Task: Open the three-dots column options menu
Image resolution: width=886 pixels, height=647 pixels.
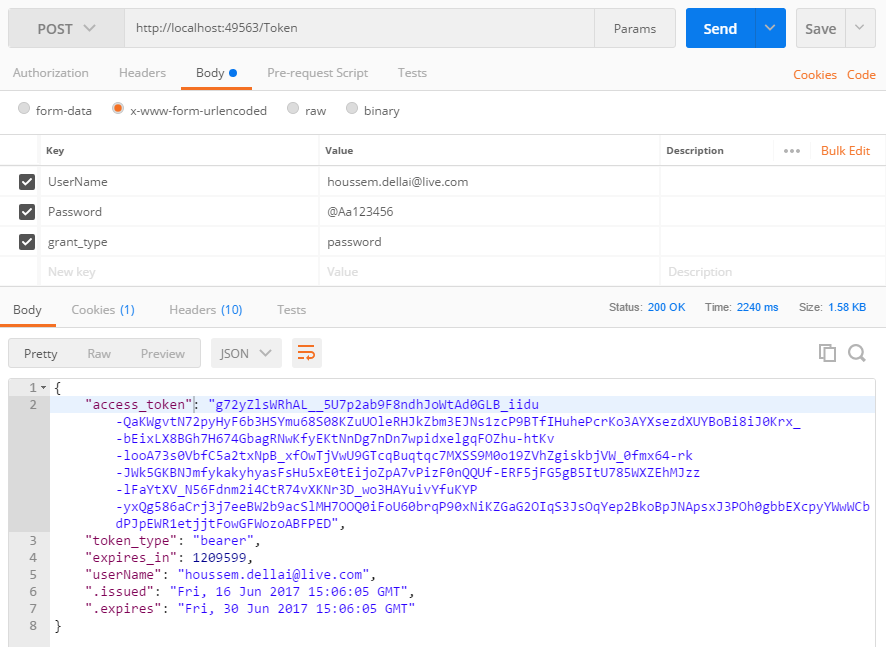Action: click(792, 151)
